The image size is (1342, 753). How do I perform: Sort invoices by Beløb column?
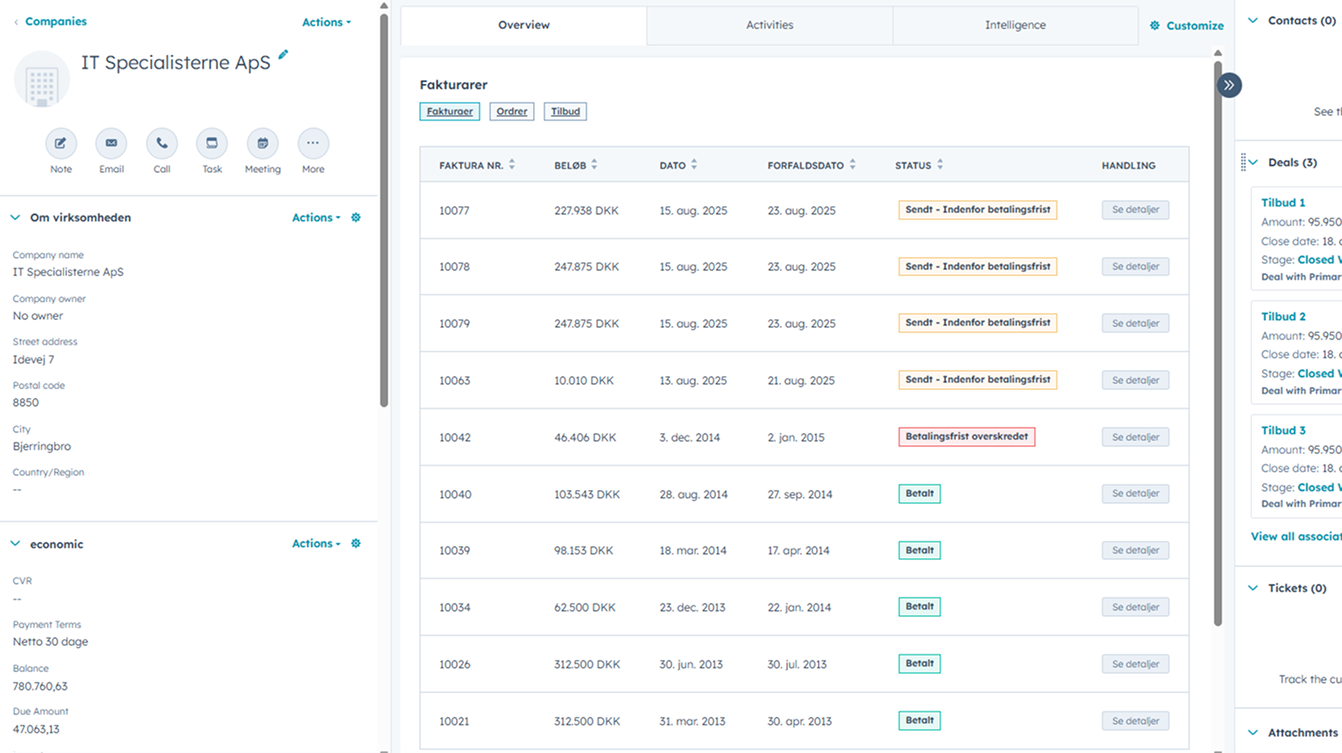(x=594, y=165)
